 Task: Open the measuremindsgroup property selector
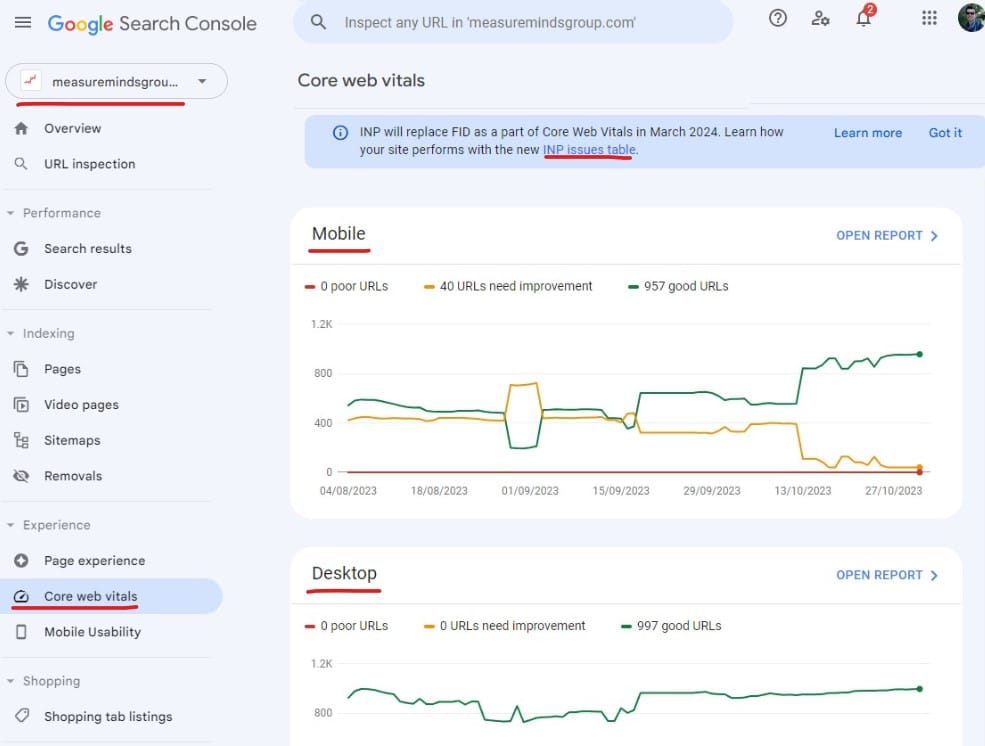click(115, 81)
